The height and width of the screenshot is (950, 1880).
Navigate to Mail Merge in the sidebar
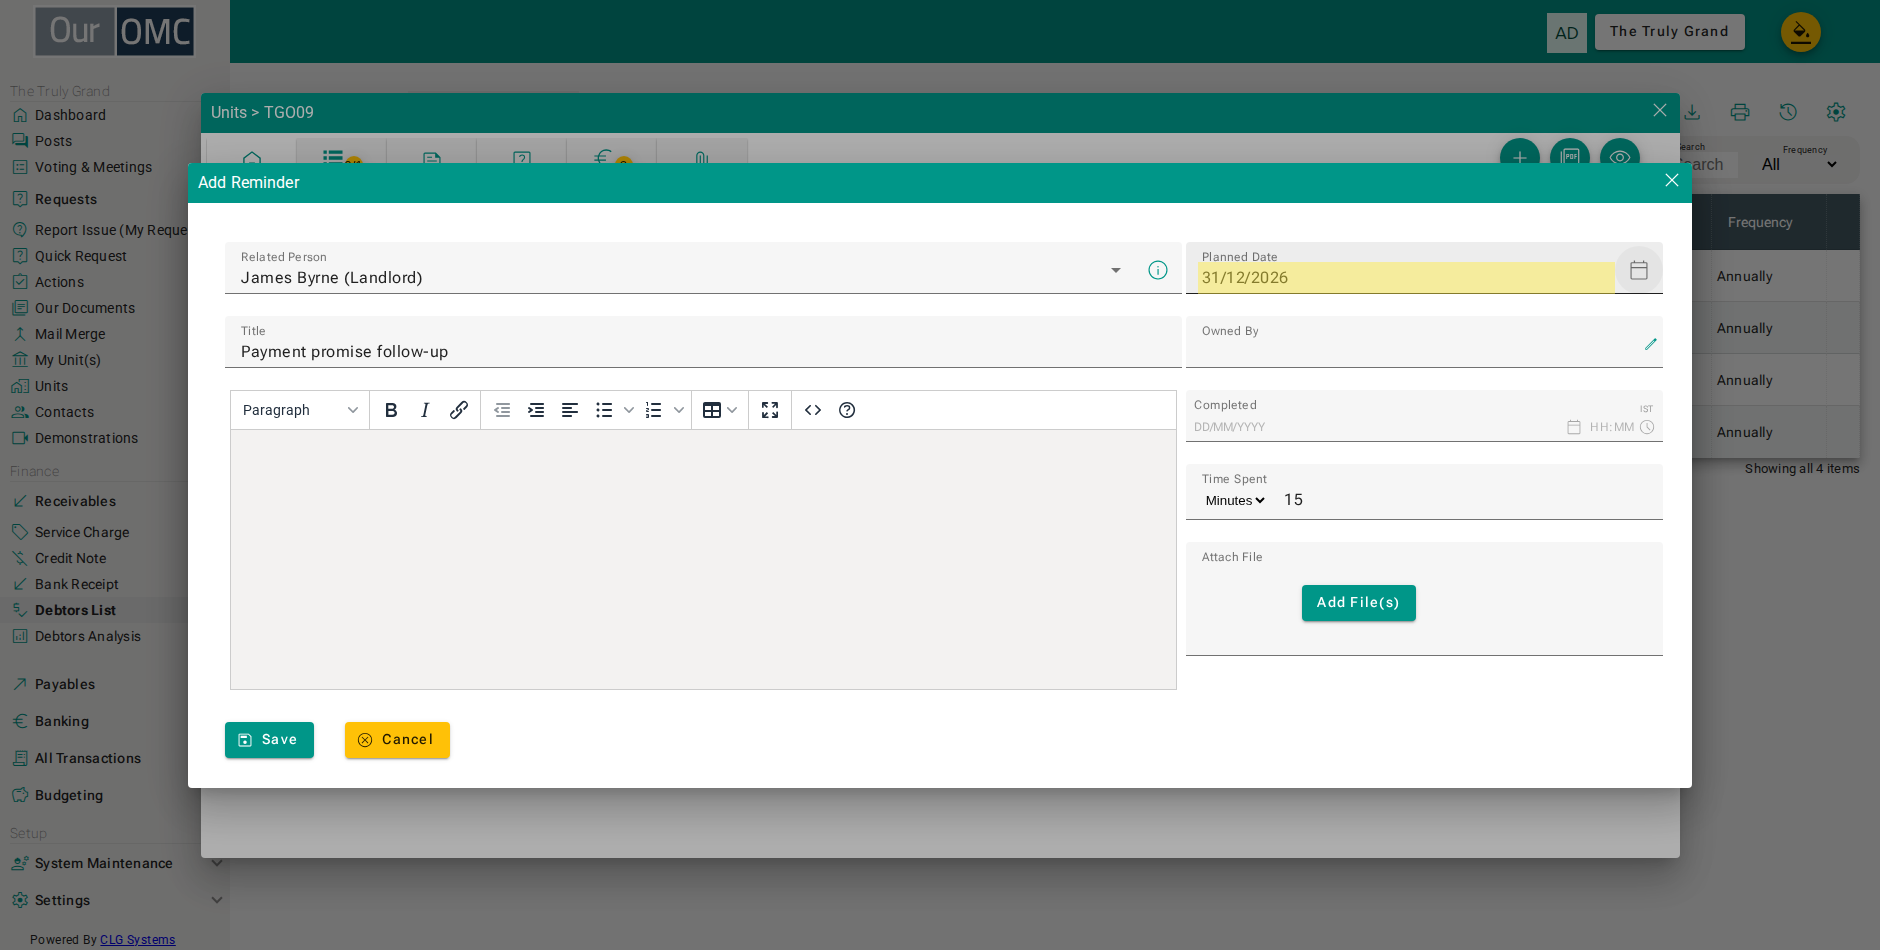point(70,334)
